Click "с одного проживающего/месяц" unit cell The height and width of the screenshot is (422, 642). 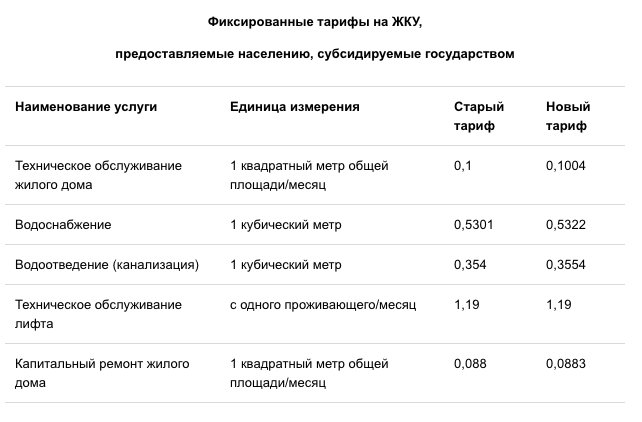click(x=321, y=304)
